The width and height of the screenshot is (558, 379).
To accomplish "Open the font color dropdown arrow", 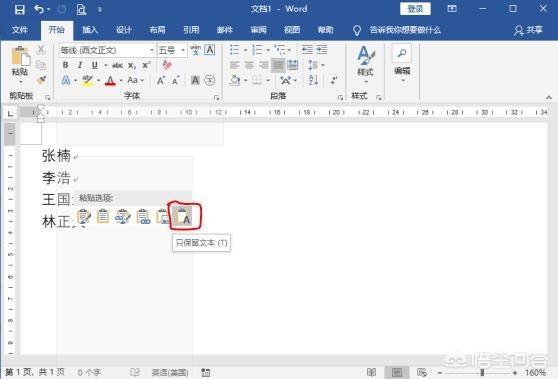I will (x=121, y=80).
